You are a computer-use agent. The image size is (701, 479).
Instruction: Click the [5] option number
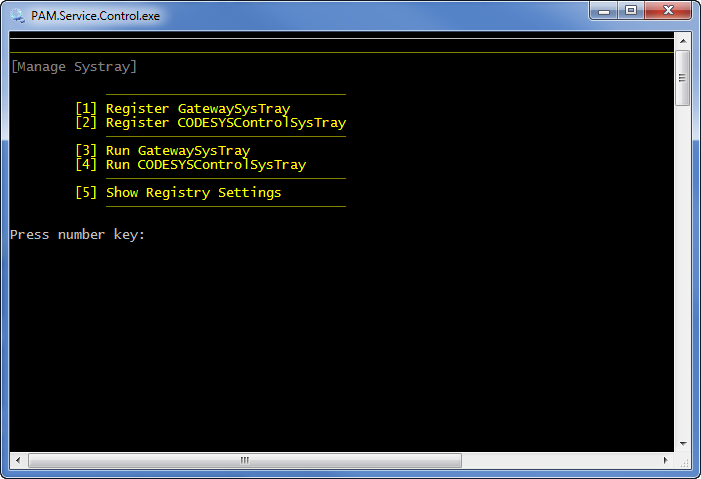click(86, 193)
